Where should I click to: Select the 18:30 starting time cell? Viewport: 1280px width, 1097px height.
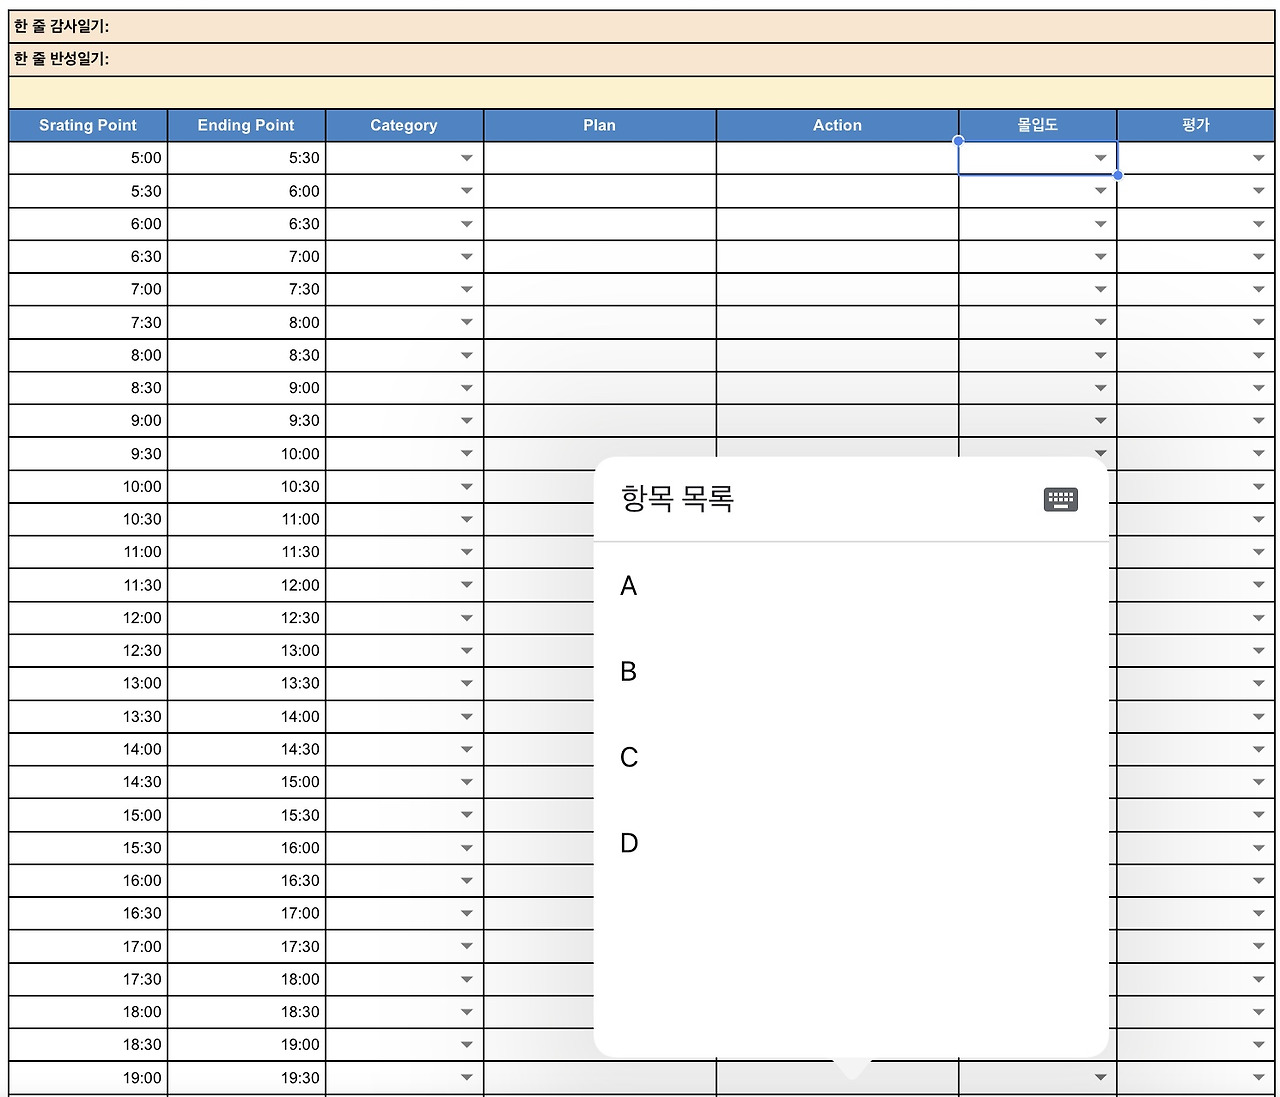click(x=88, y=1045)
